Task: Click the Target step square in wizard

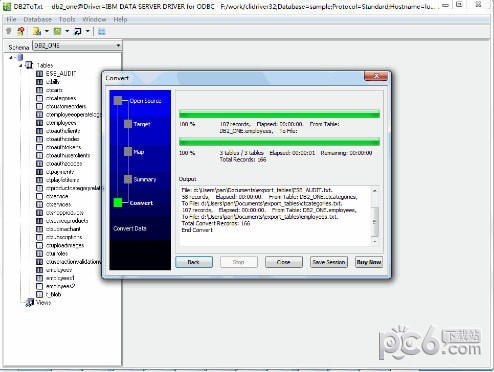Action: coord(128,124)
